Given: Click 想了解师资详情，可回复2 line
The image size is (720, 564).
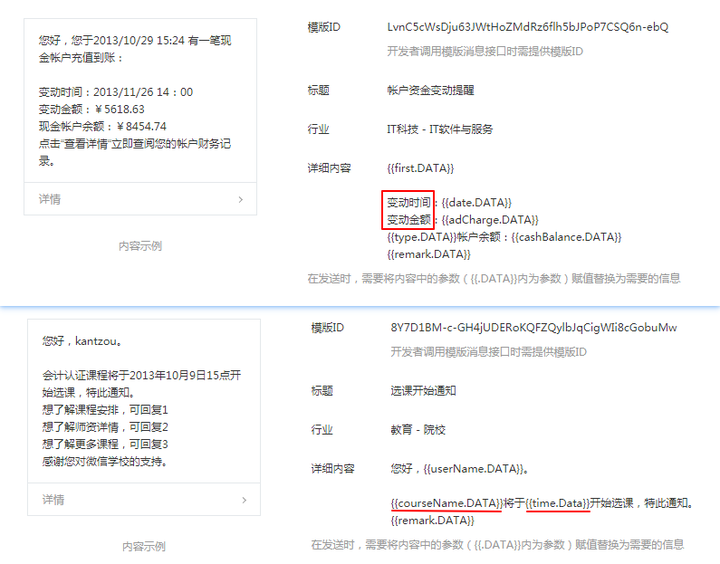Looking at the screenshot, I should tap(105, 427).
